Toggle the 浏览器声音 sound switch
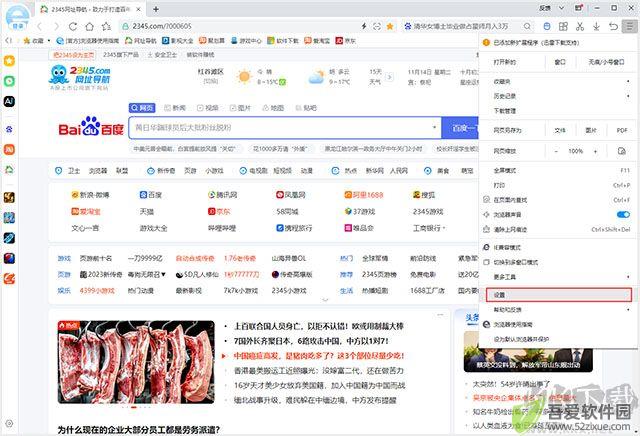The image size is (640, 436). pos(623,214)
